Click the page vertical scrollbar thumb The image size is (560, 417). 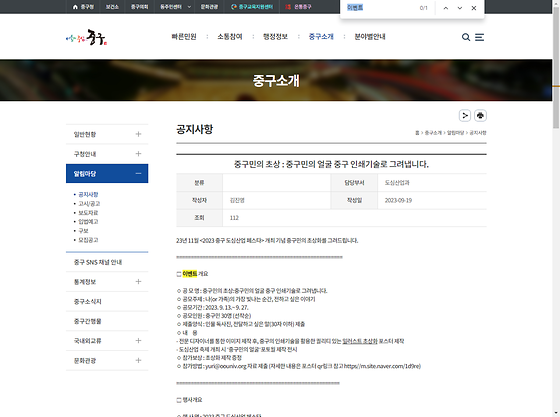point(556,68)
